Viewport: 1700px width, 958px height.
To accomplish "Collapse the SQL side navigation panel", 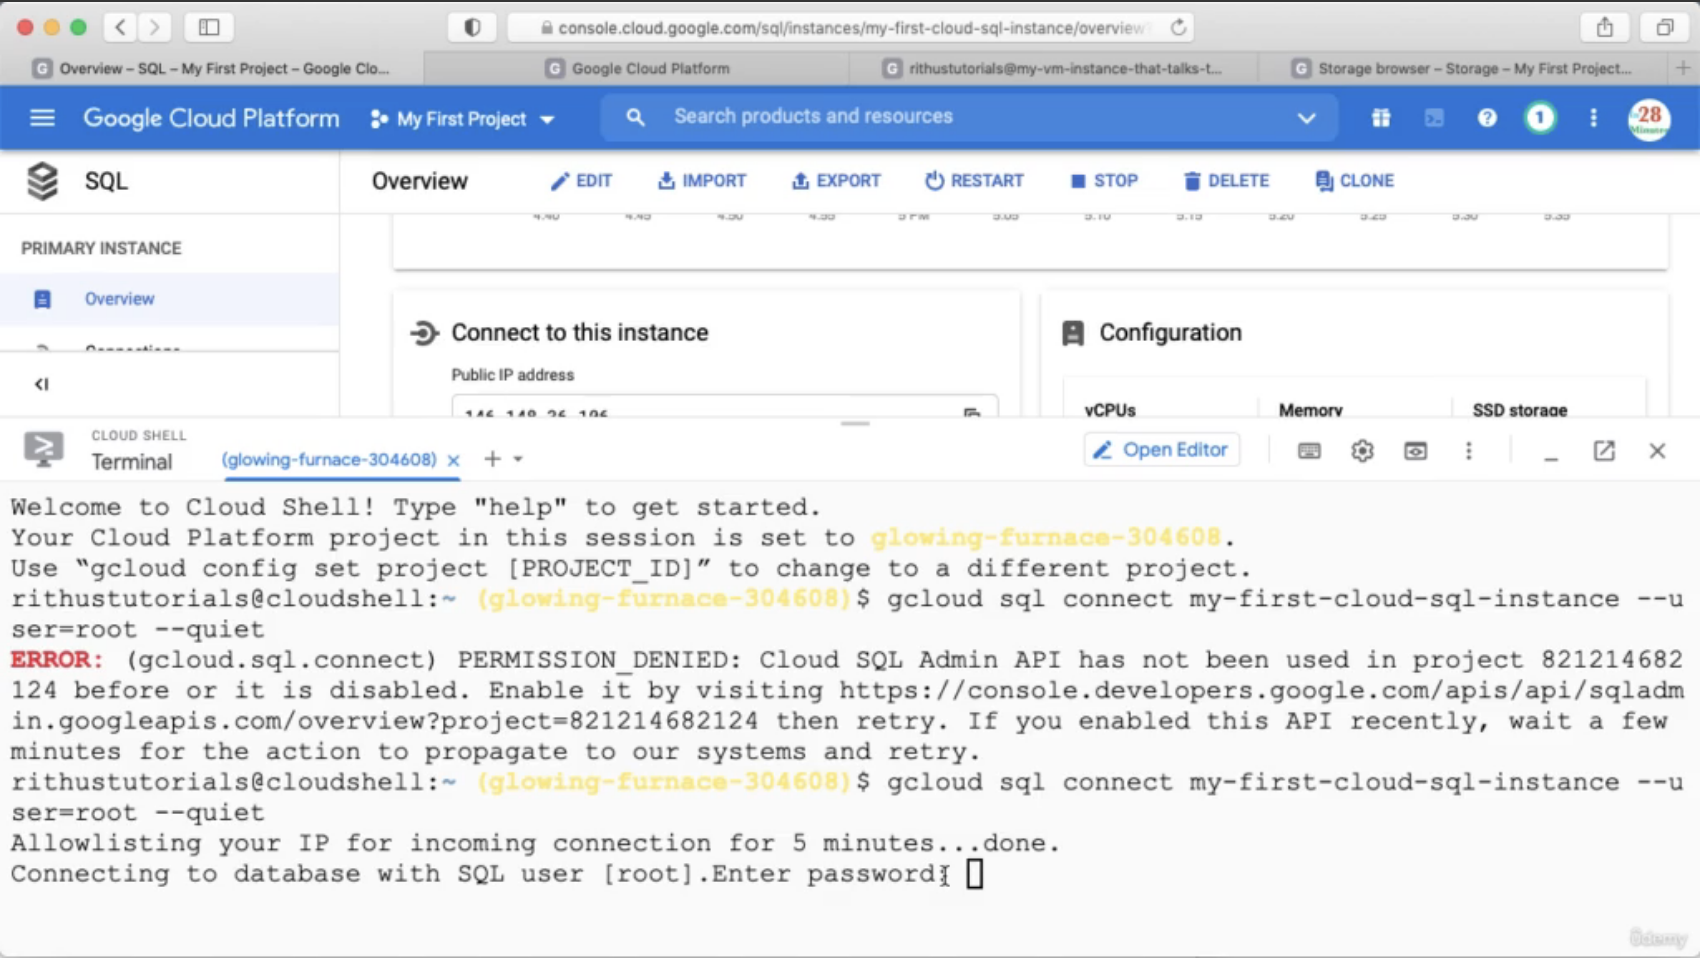I will tap(41, 384).
